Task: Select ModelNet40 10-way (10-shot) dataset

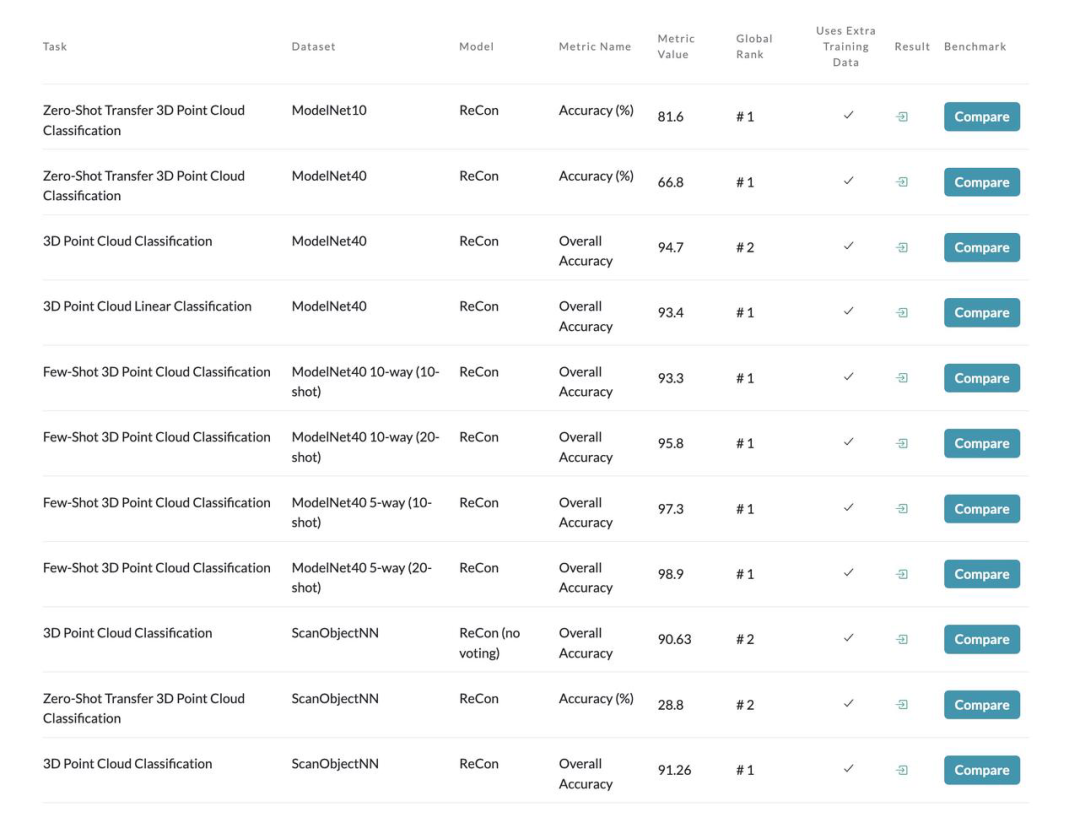Action: (x=365, y=382)
